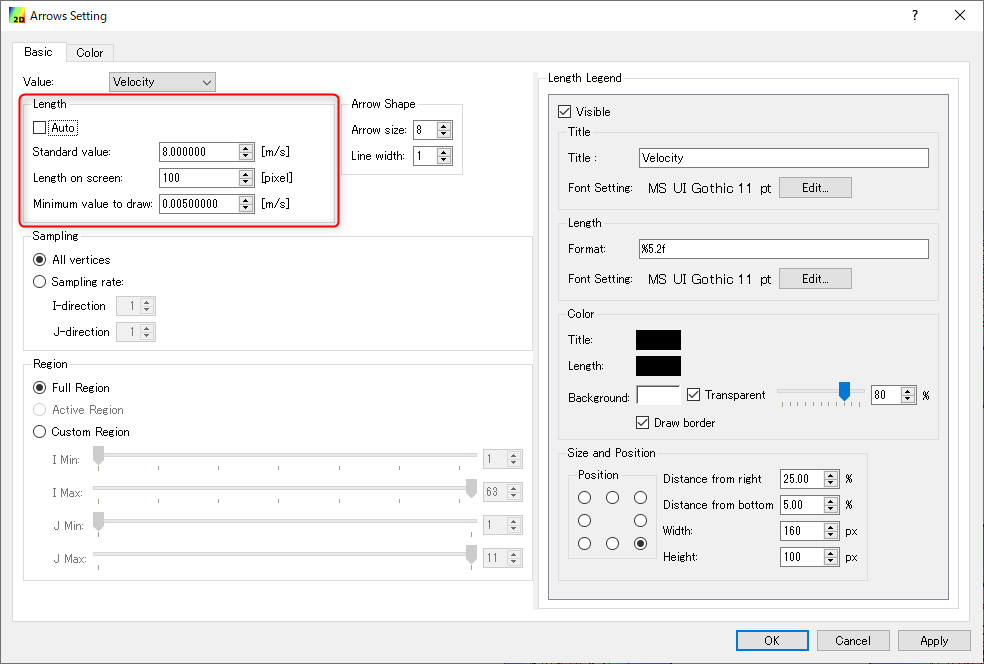Open the Title color swatch
984x664 pixels.
coord(658,340)
